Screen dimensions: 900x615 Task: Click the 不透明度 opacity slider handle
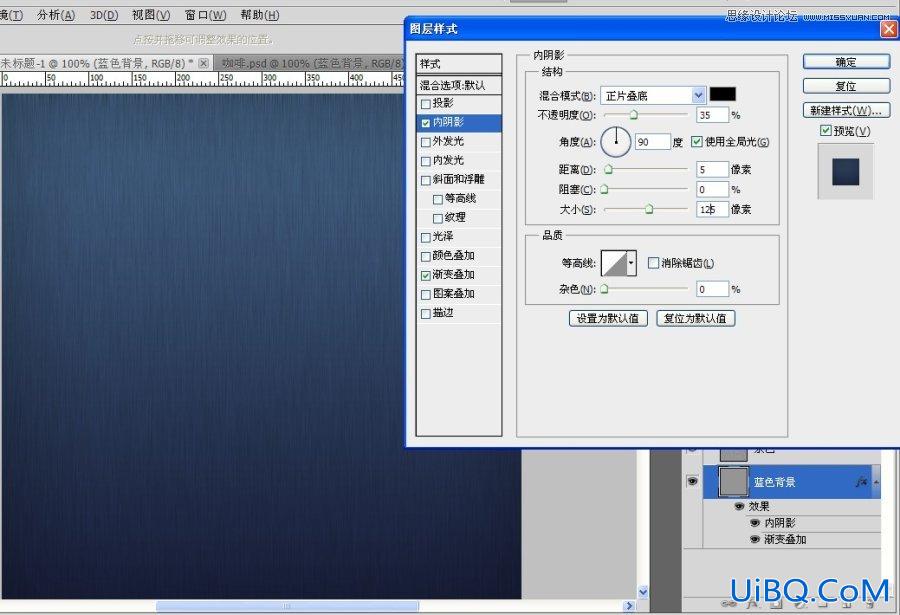[633, 115]
